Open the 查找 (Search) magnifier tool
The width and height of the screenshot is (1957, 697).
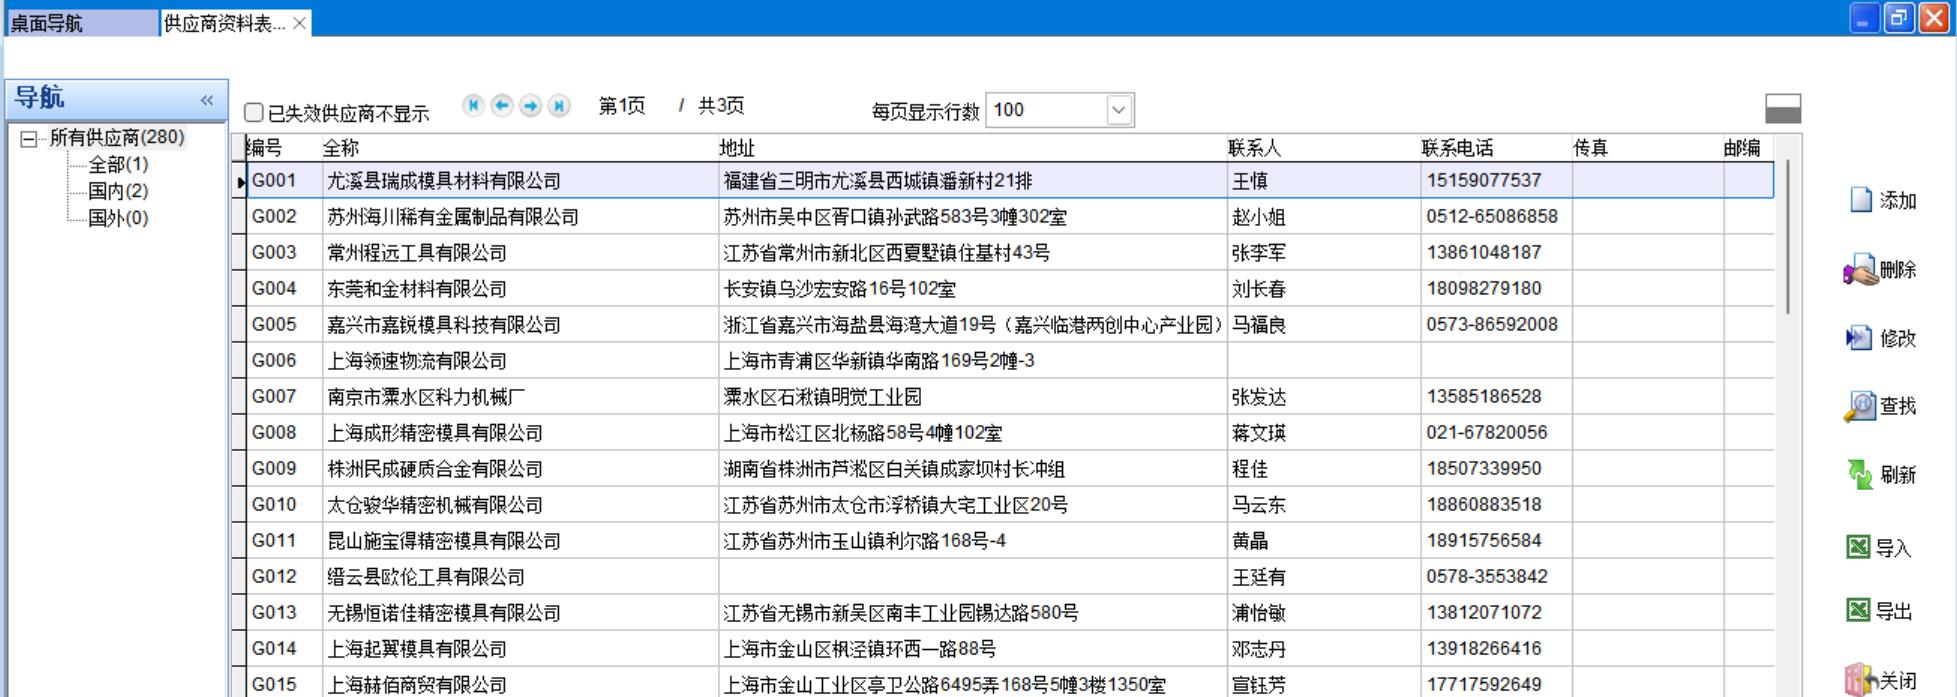[1860, 406]
